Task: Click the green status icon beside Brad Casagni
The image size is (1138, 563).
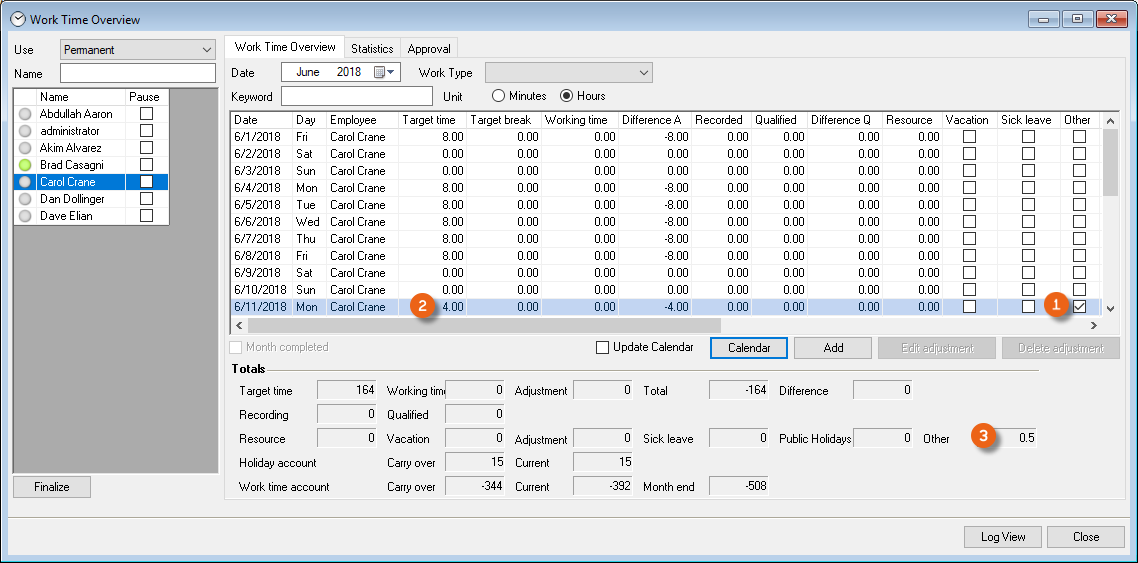Action: (x=25, y=165)
